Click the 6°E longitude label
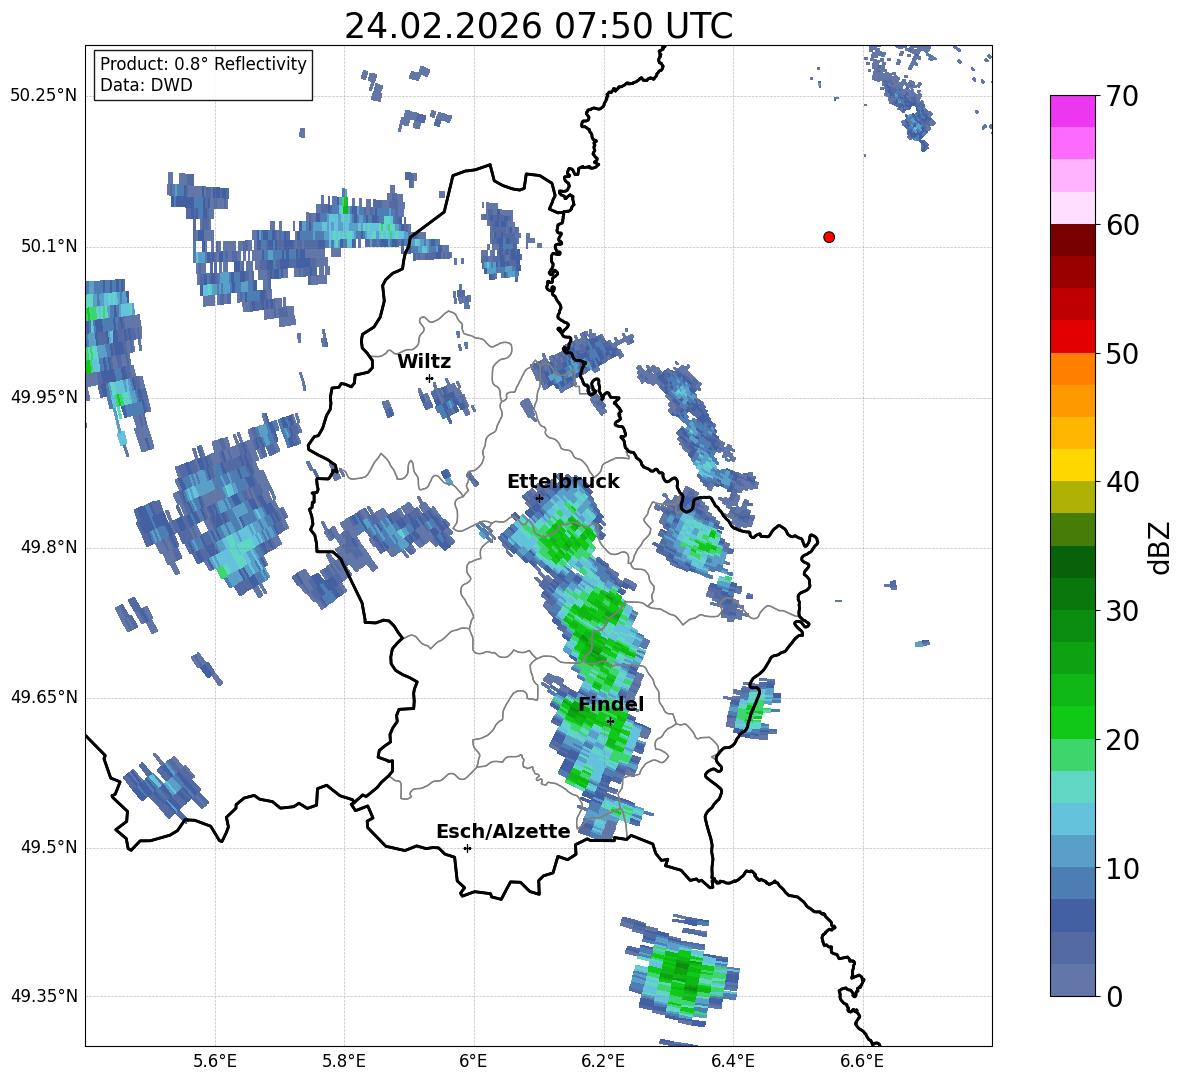The image size is (1184, 1081). click(x=473, y=1062)
